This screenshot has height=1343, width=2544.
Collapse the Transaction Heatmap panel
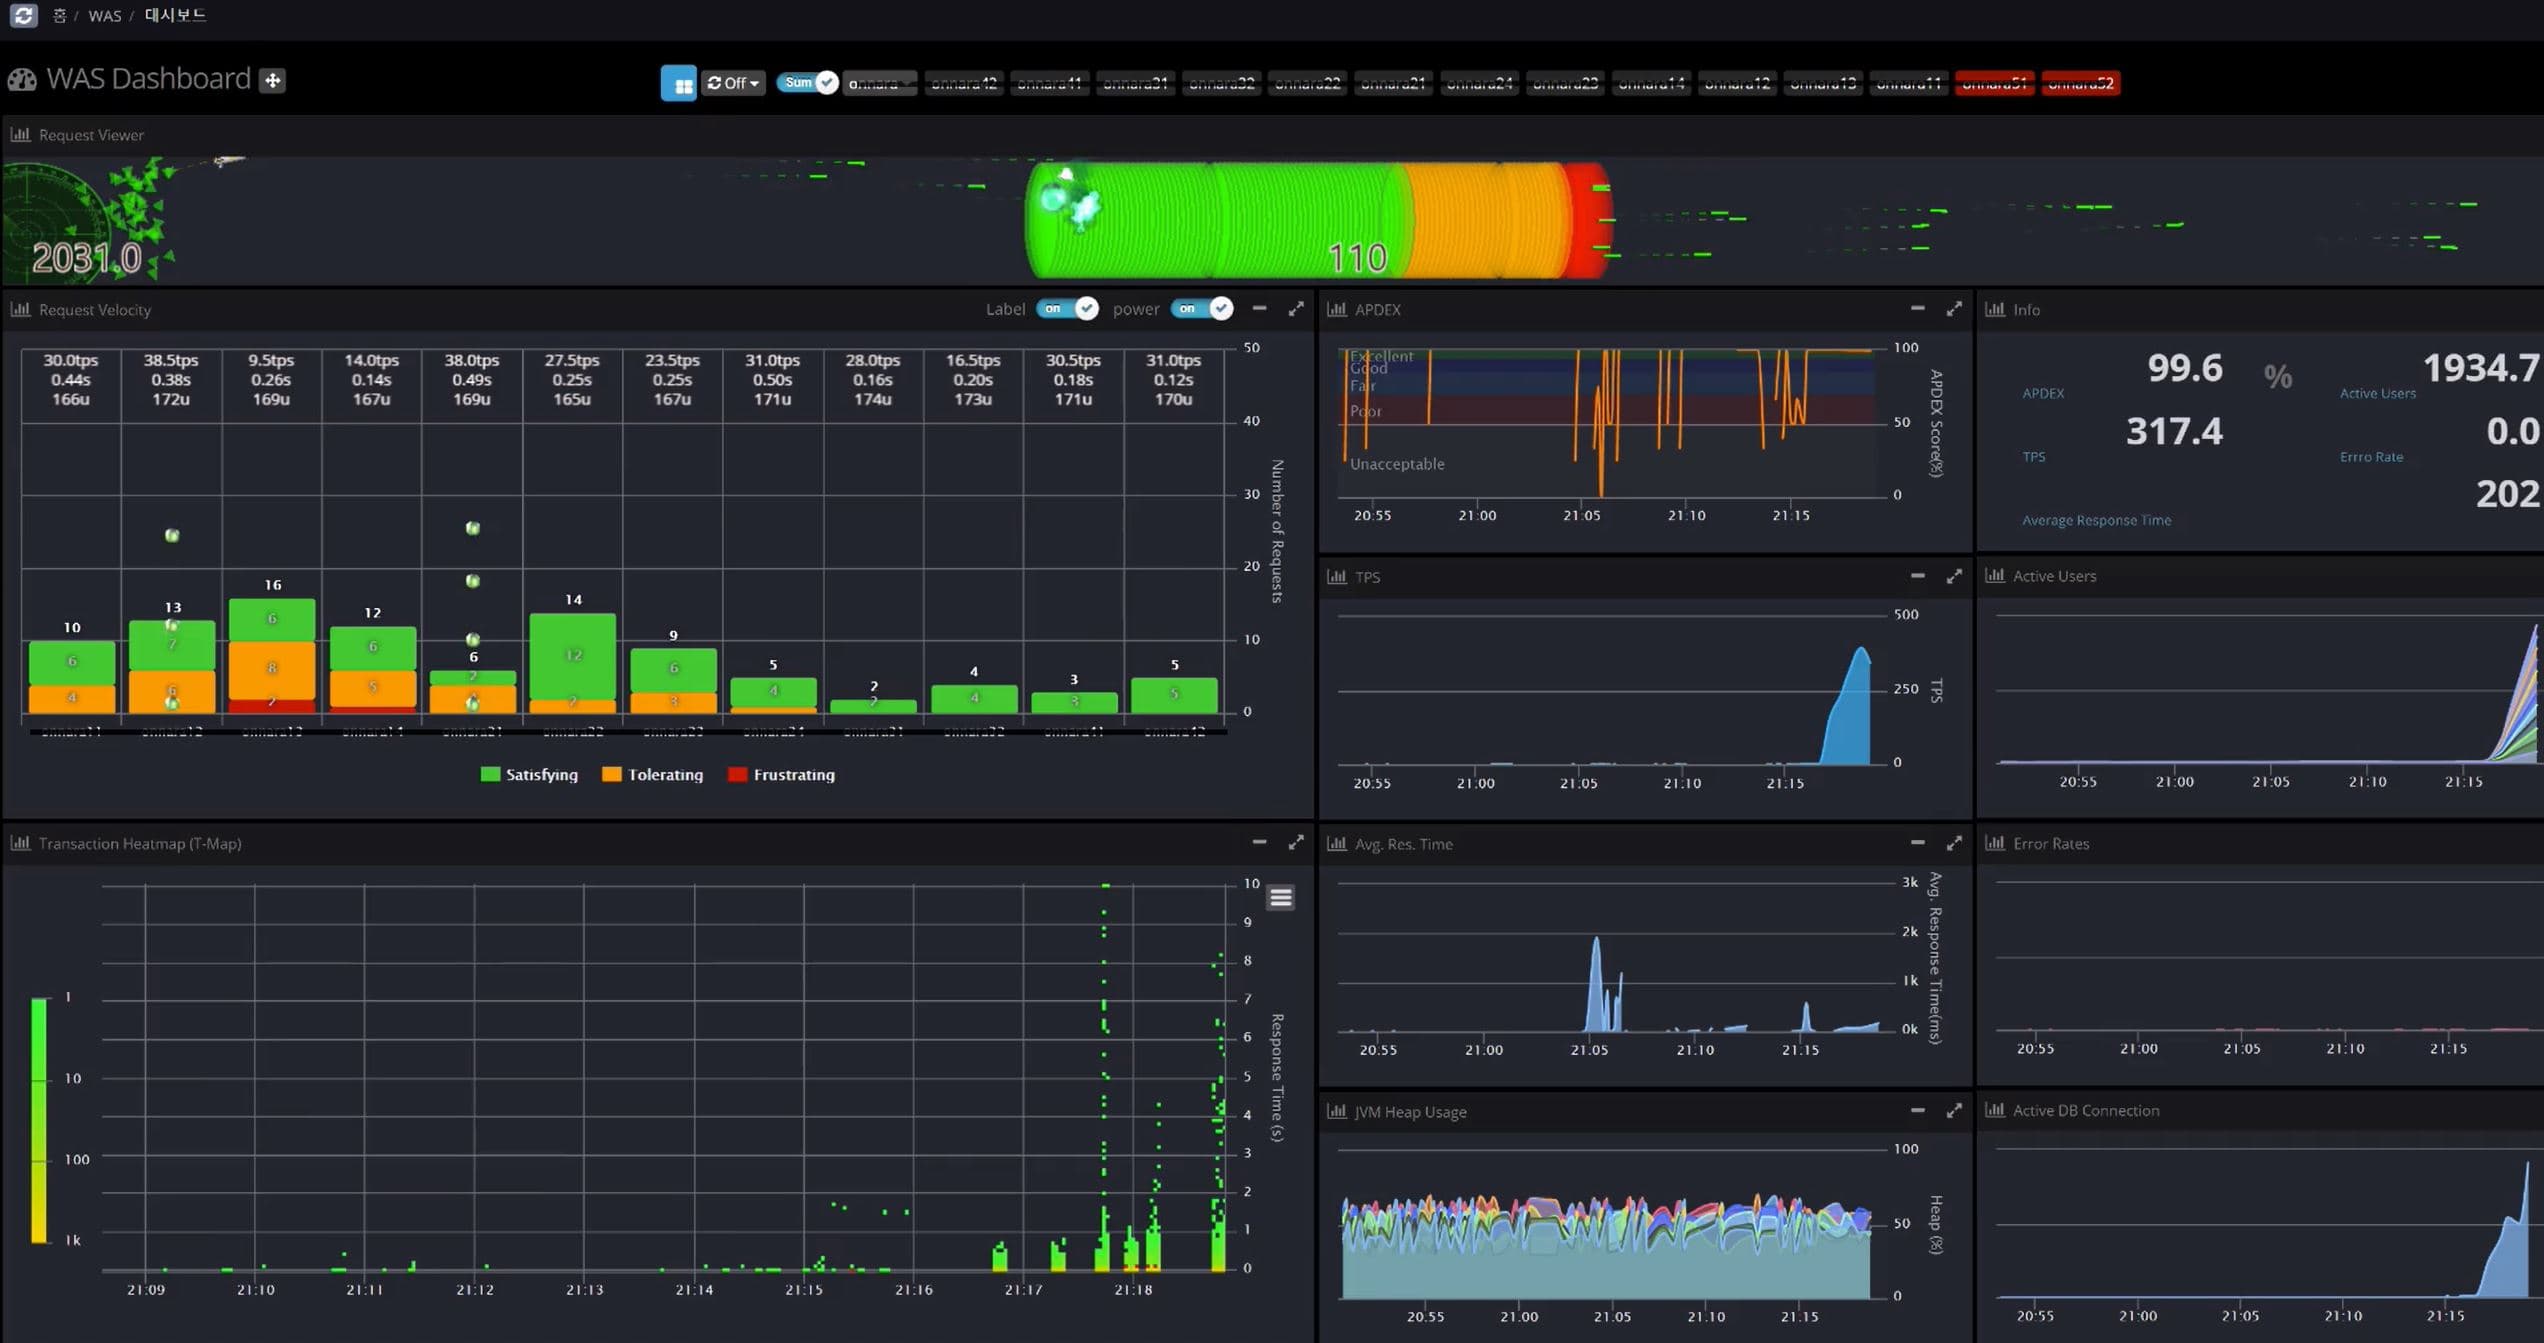pyautogui.click(x=1259, y=842)
